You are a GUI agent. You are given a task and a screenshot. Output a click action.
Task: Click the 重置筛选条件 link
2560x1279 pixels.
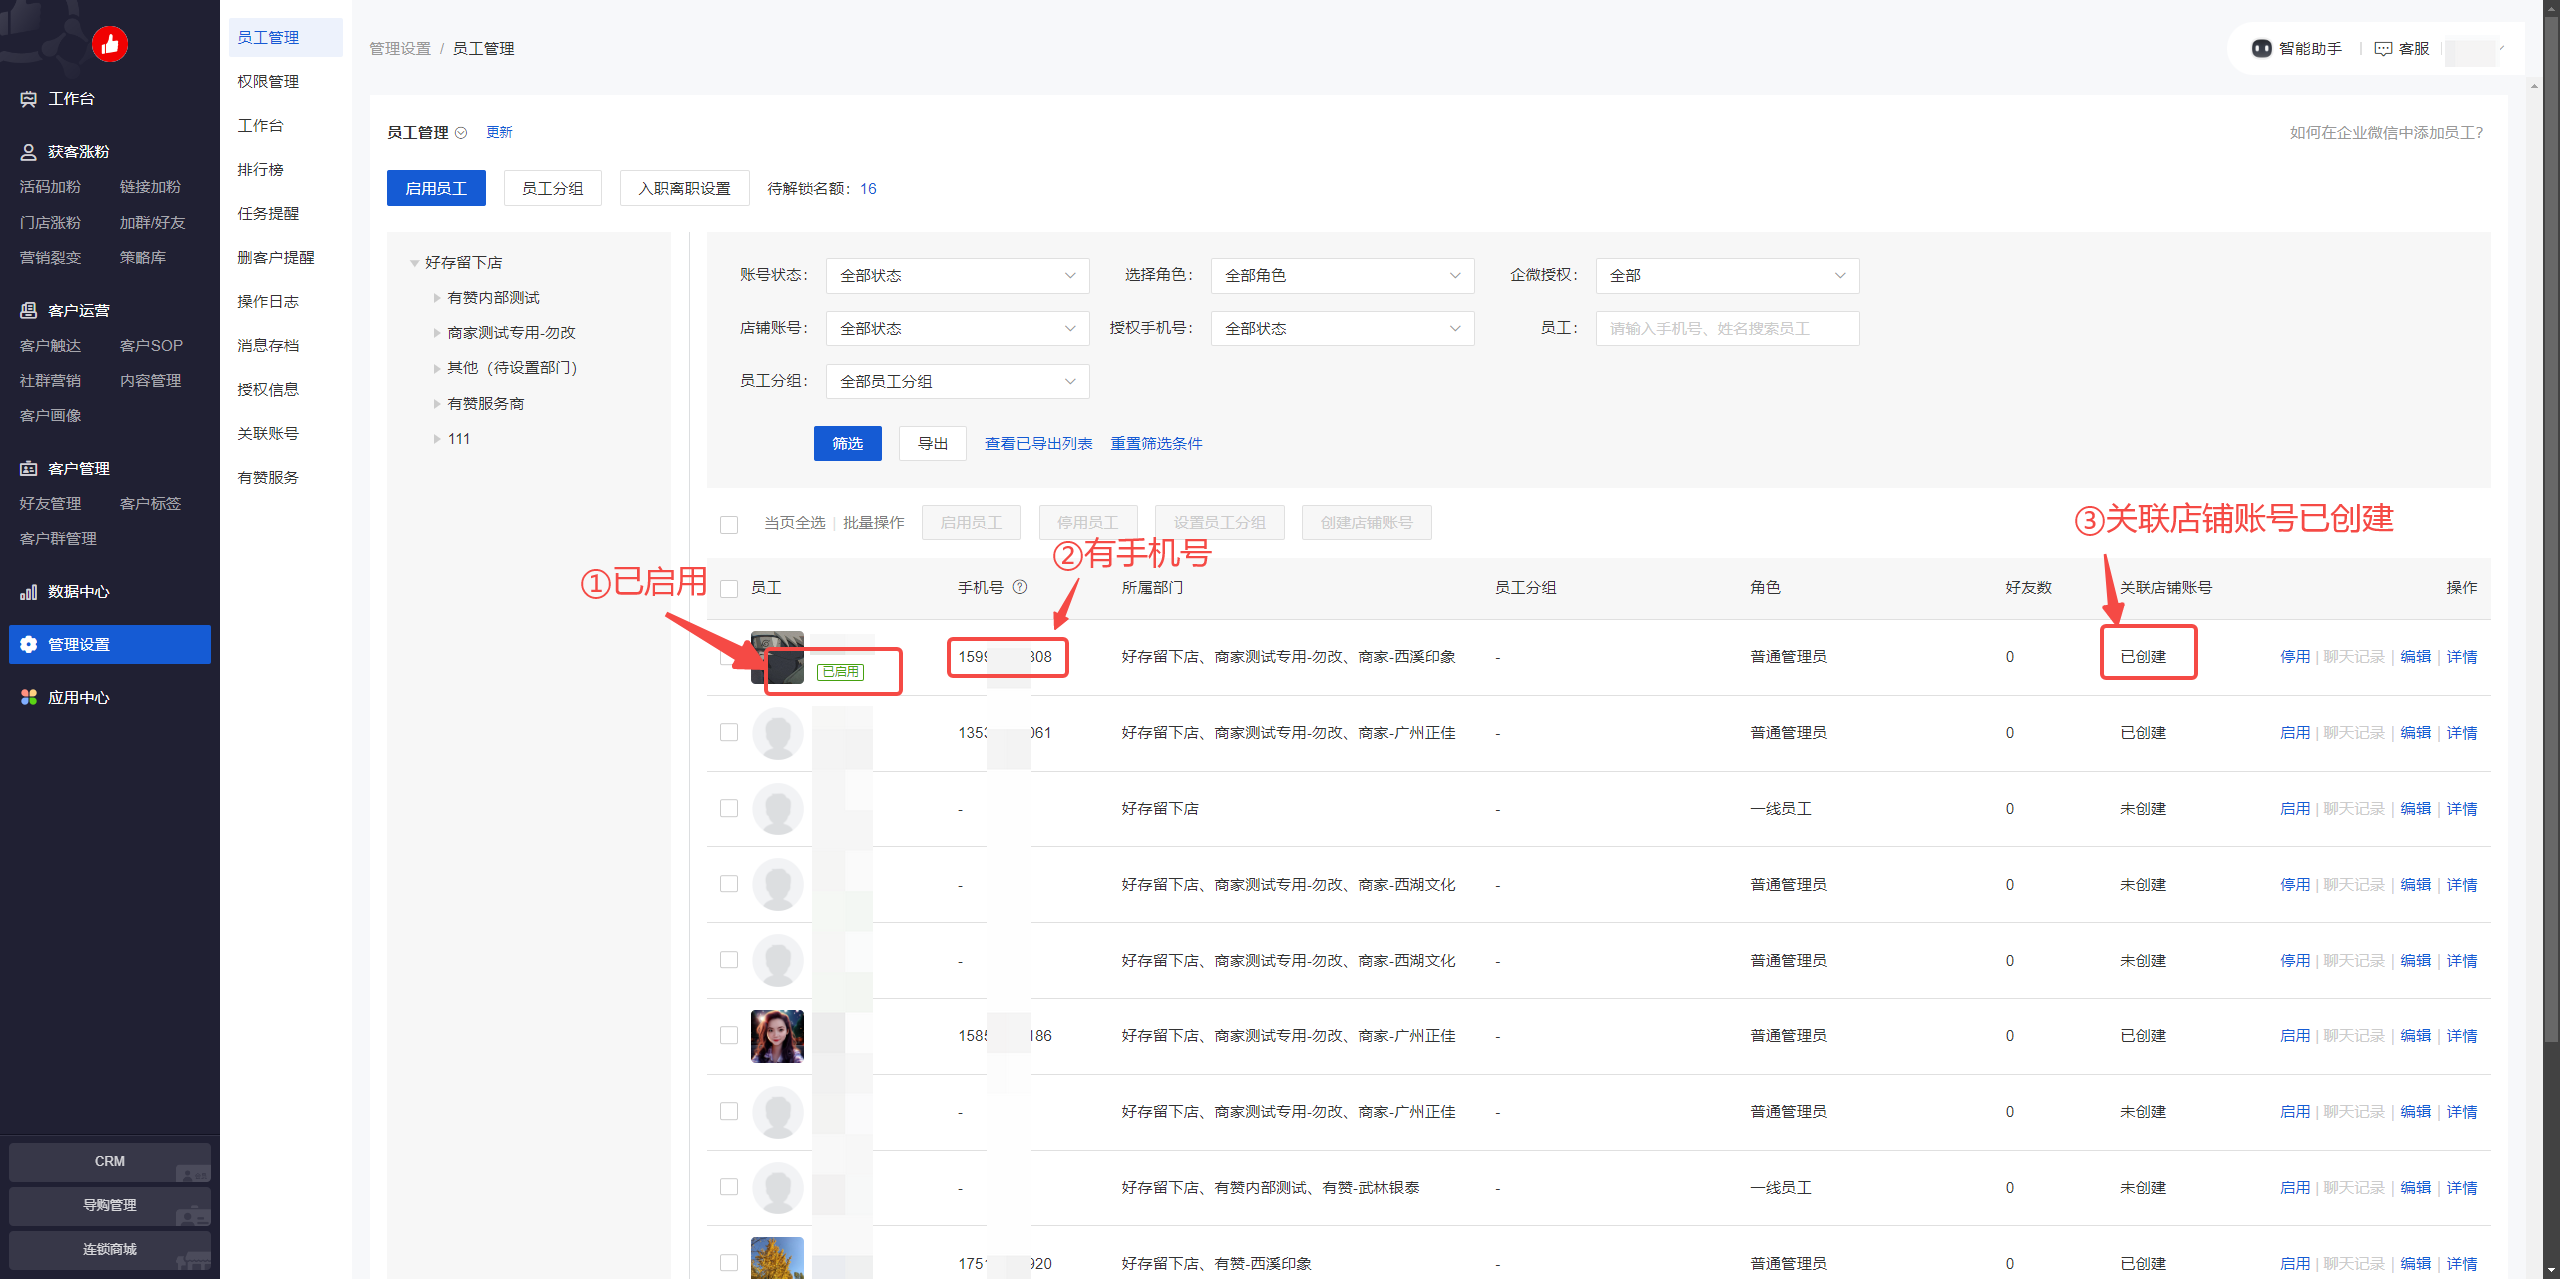click(x=1156, y=443)
